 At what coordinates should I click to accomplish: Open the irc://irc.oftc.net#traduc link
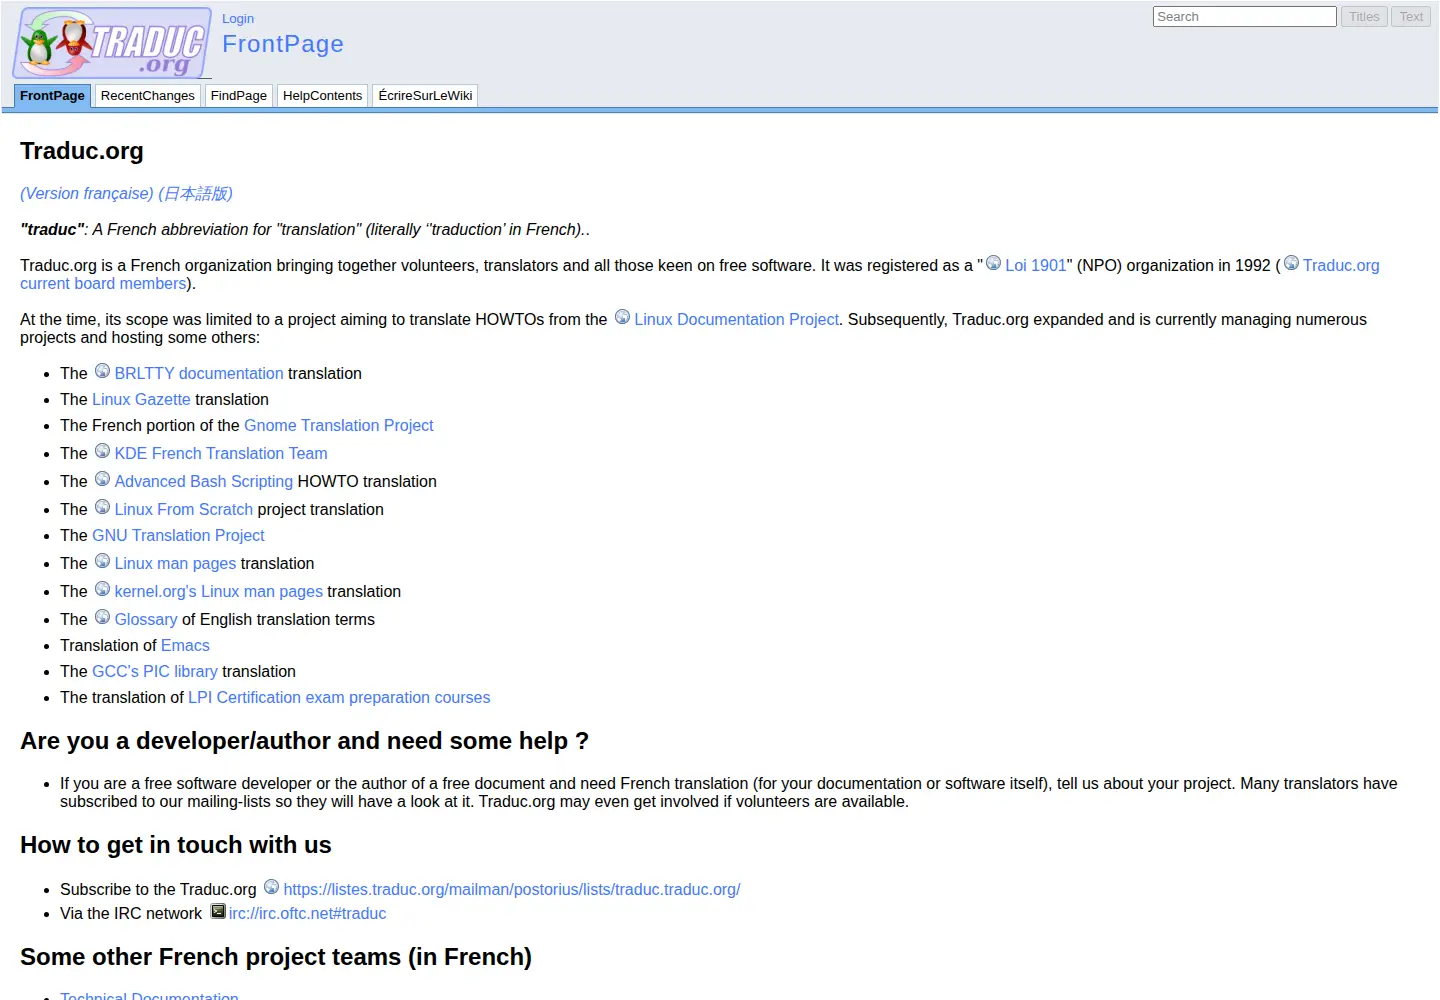(307, 914)
